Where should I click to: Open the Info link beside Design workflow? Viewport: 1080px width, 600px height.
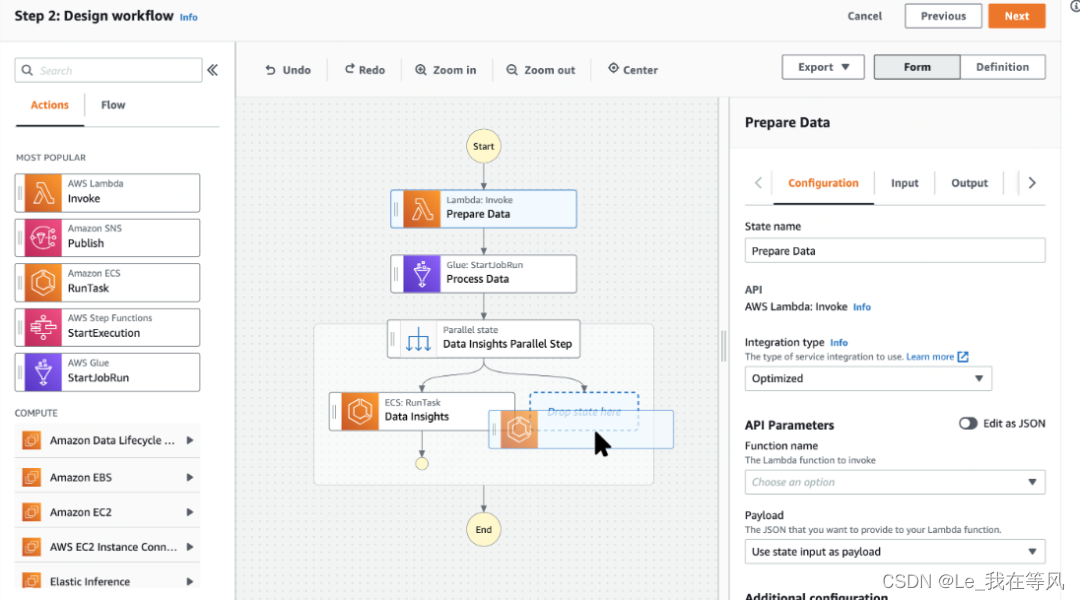tap(189, 17)
